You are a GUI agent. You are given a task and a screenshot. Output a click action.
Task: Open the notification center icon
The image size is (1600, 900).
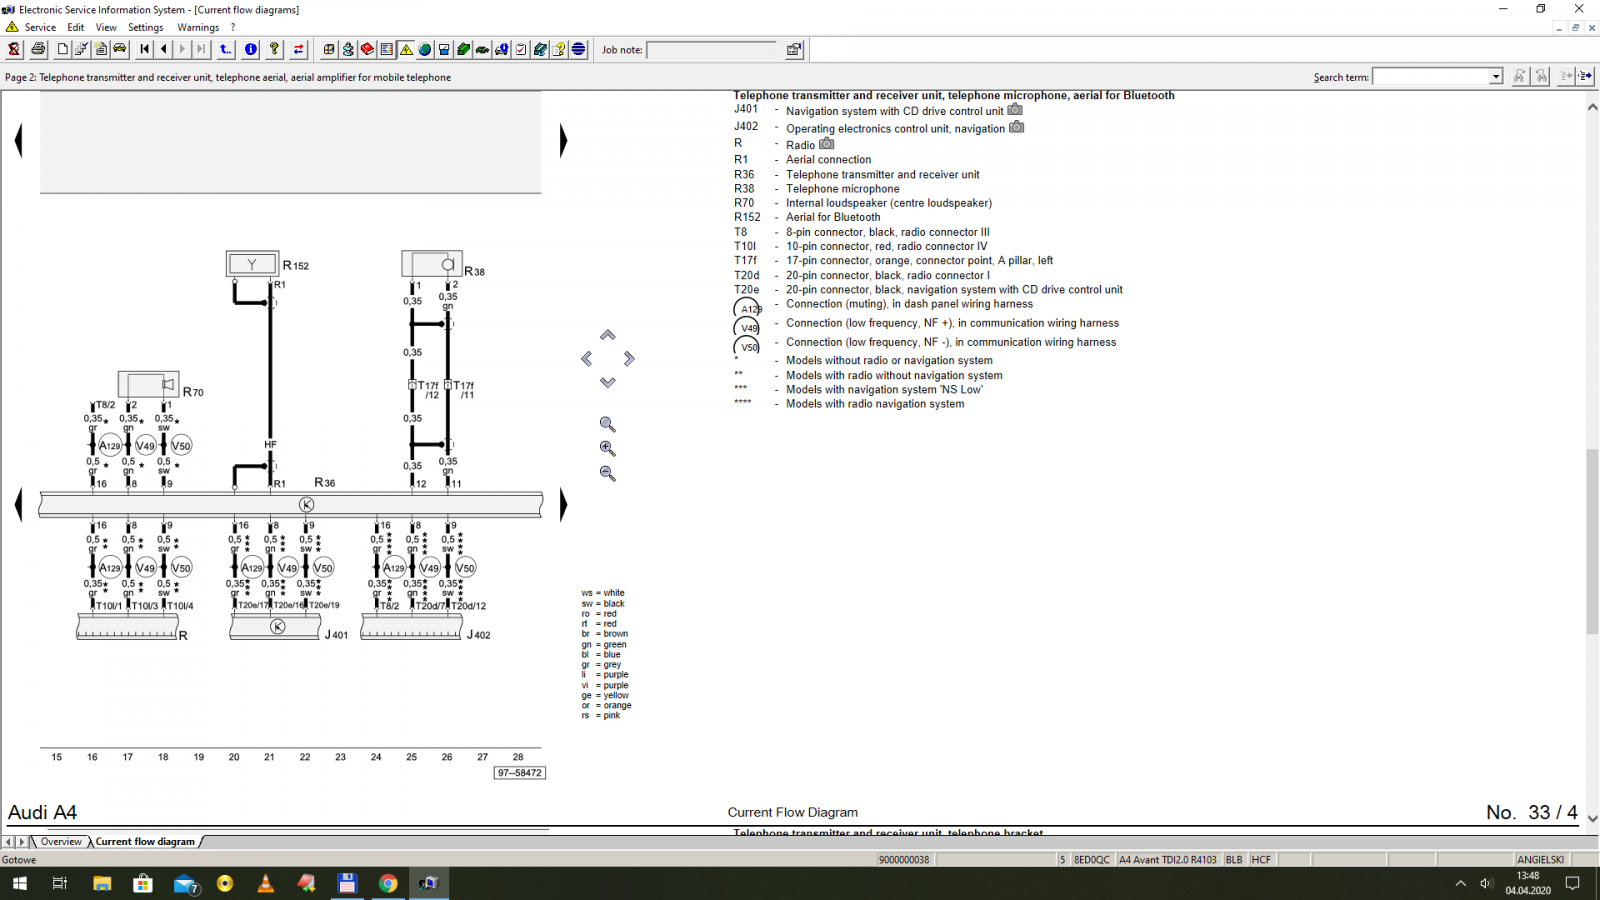1572,883
